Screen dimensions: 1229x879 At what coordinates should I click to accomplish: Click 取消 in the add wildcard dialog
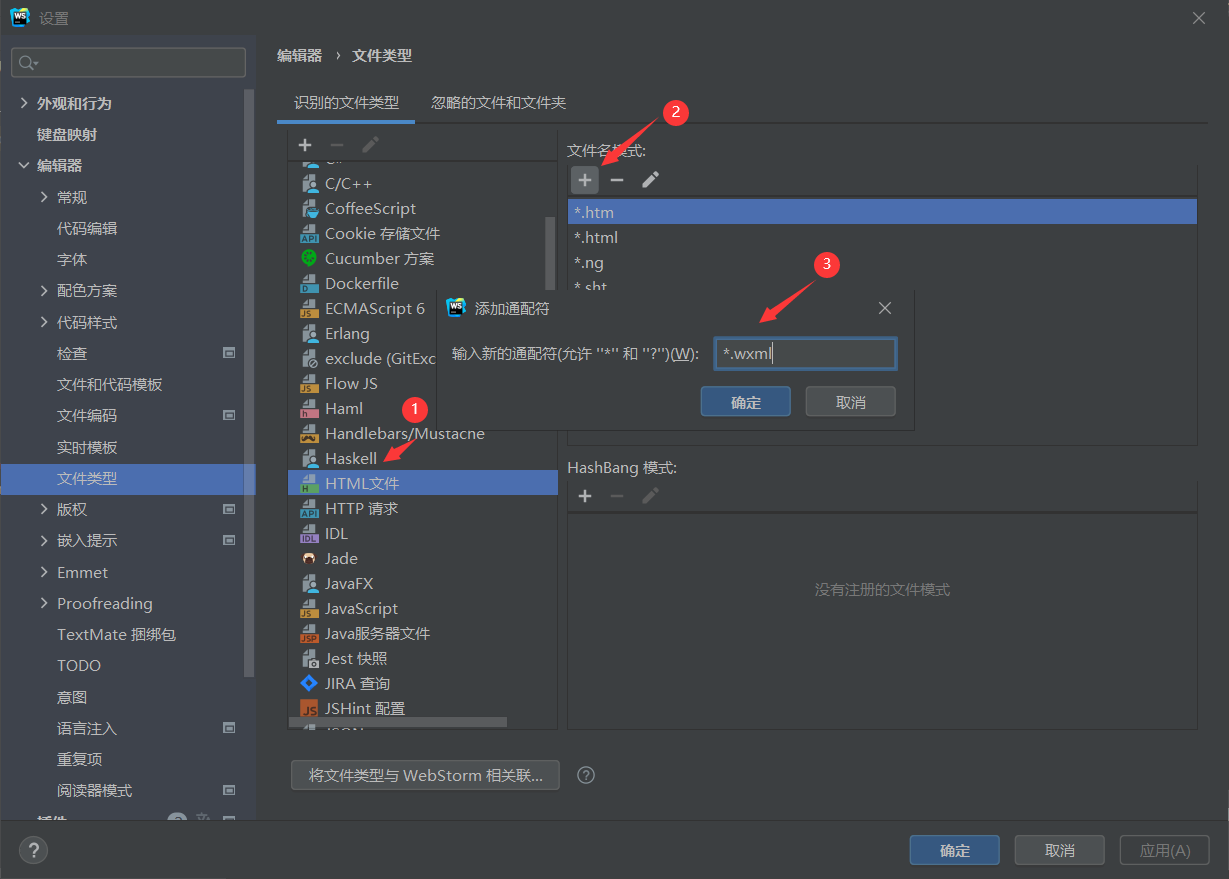pos(850,402)
